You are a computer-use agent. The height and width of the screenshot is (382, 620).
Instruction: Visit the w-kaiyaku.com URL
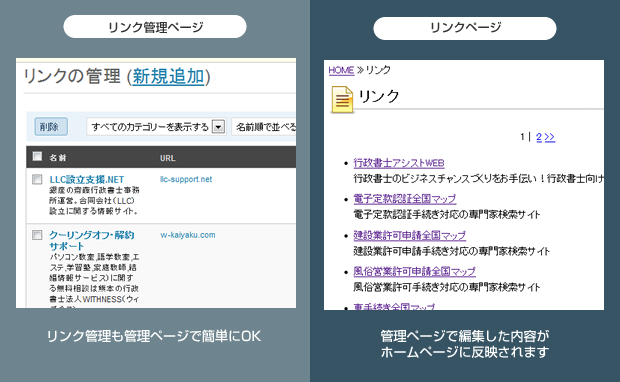(x=188, y=235)
